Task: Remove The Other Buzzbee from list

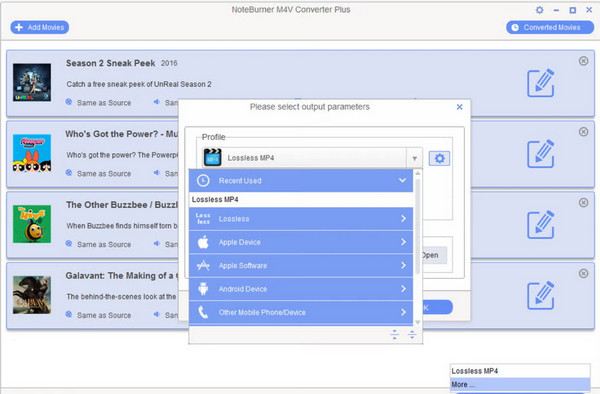Action: pyautogui.click(x=583, y=202)
